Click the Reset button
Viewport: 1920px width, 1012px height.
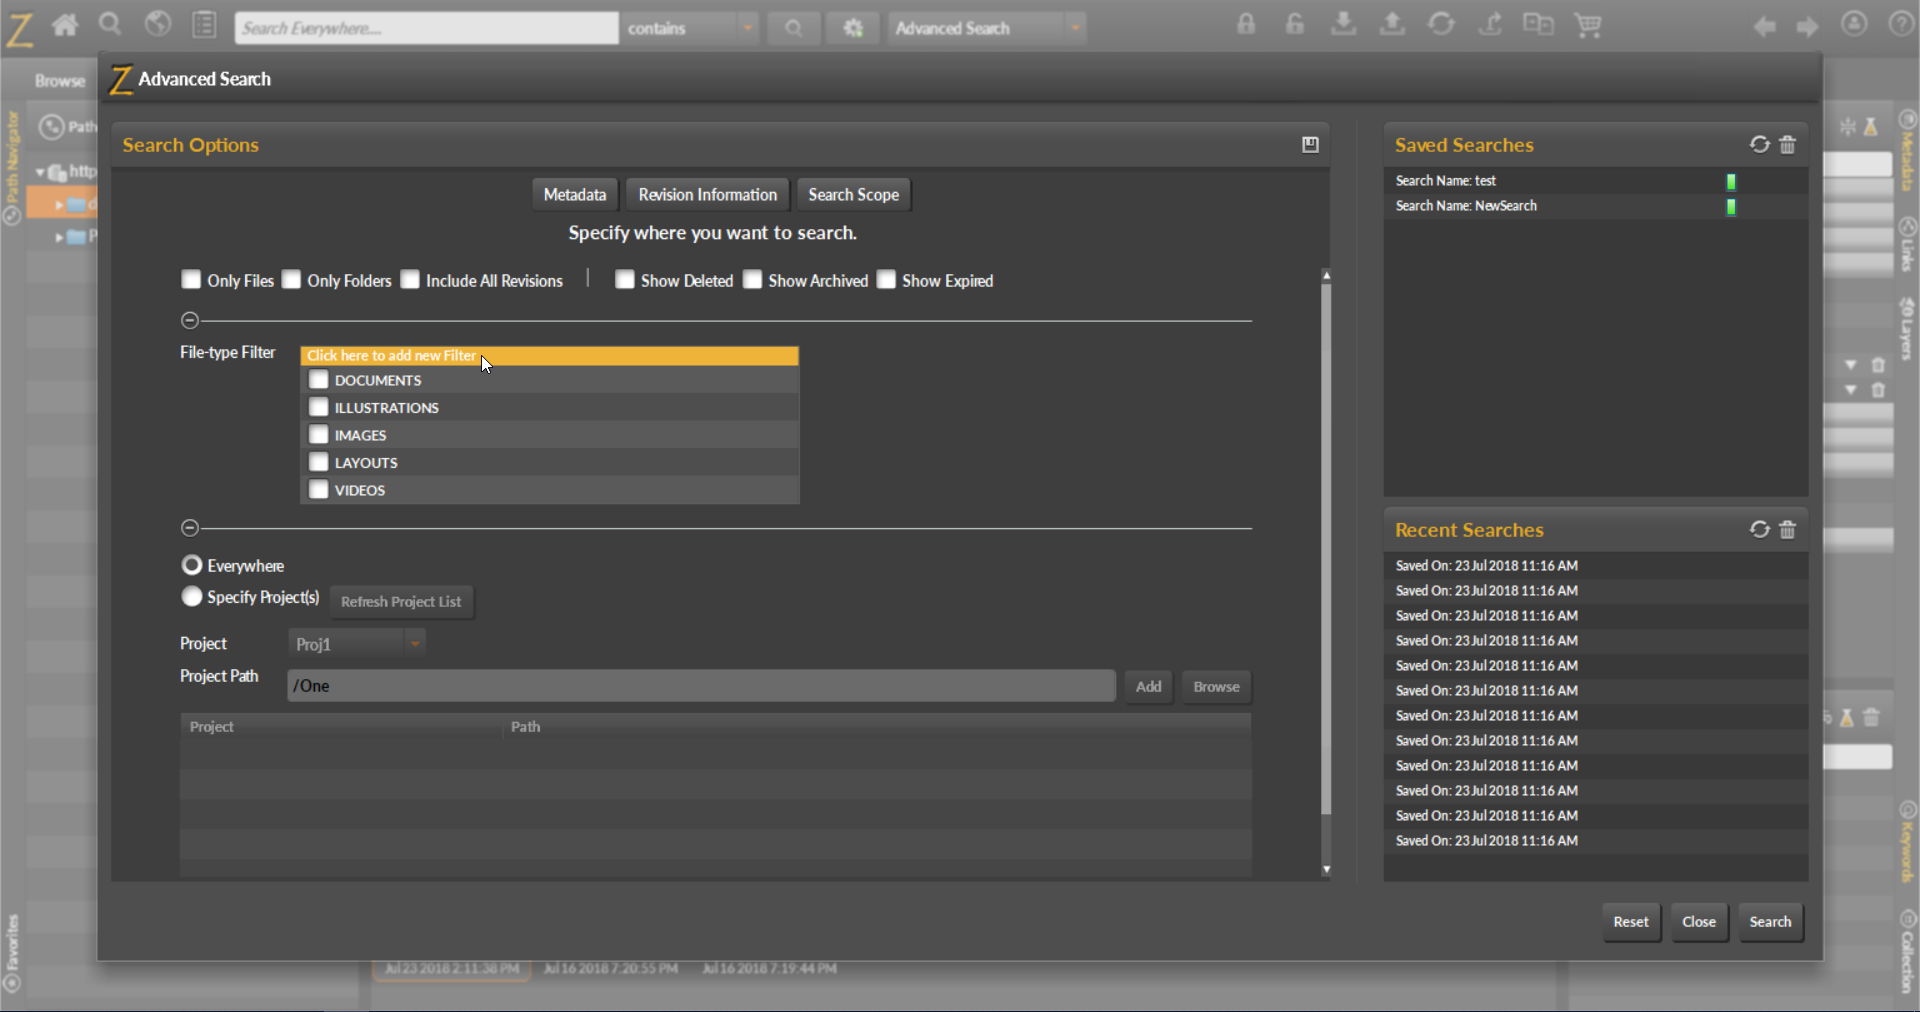(x=1631, y=922)
